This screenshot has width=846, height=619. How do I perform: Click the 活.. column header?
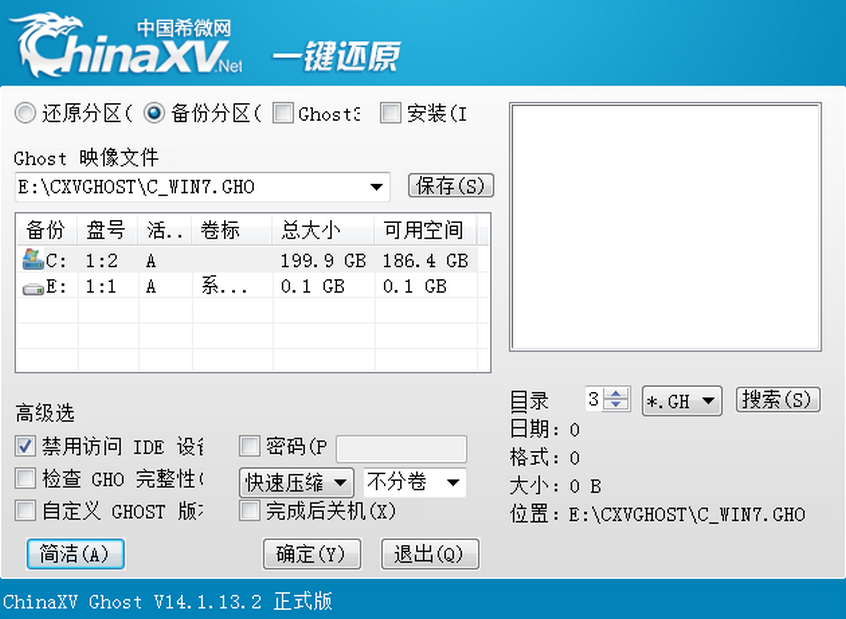[165, 230]
